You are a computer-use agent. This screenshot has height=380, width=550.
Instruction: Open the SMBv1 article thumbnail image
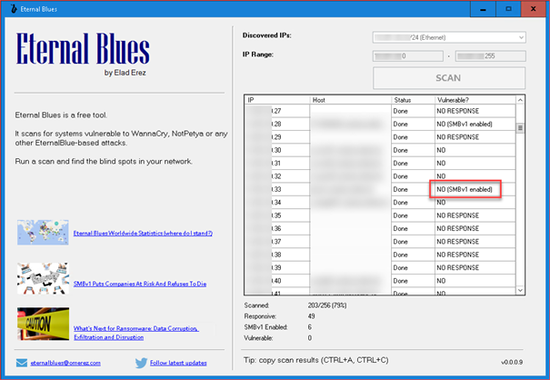coord(43,279)
